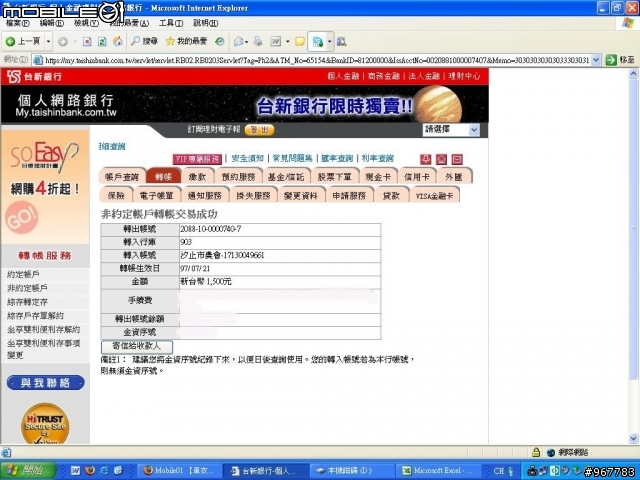The width and height of the screenshot is (640, 480).
Task: Switch to the 帳戶查詢 tab
Action: tap(122, 177)
